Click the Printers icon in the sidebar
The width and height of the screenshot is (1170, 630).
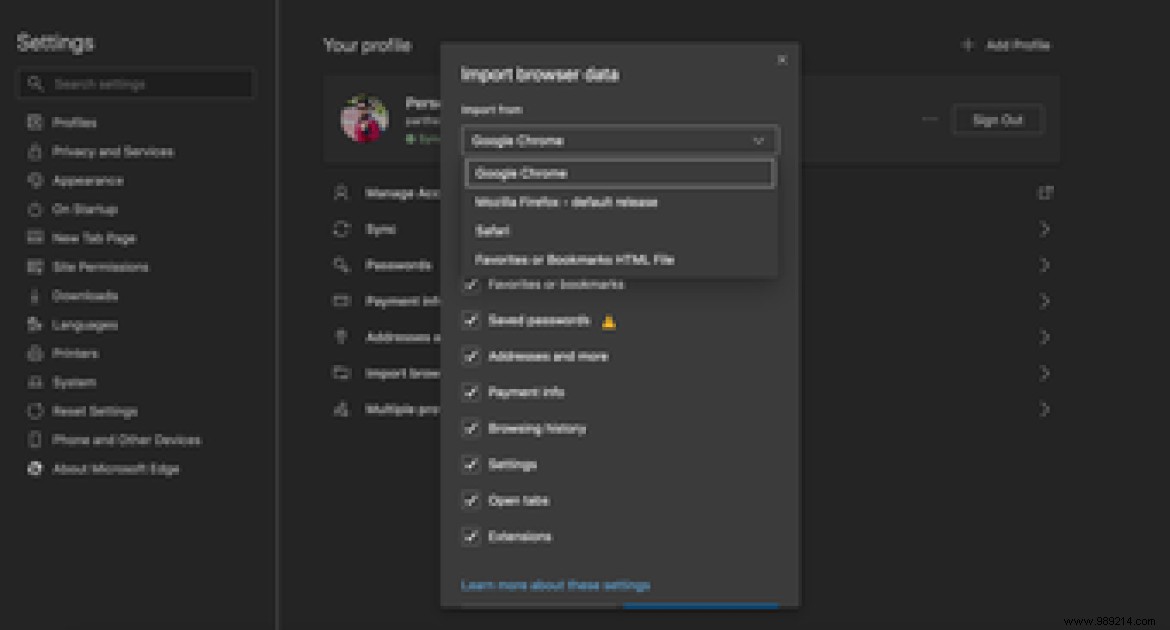pos(34,353)
